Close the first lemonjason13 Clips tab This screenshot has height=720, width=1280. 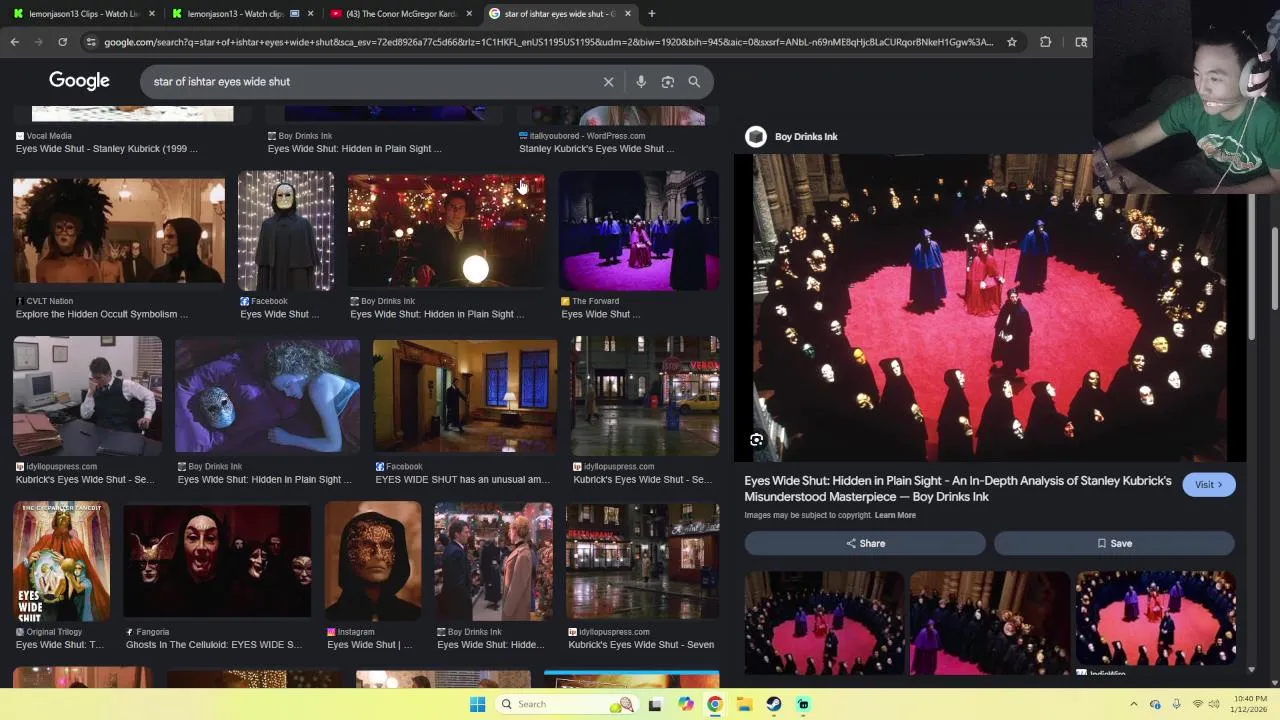pos(152,14)
